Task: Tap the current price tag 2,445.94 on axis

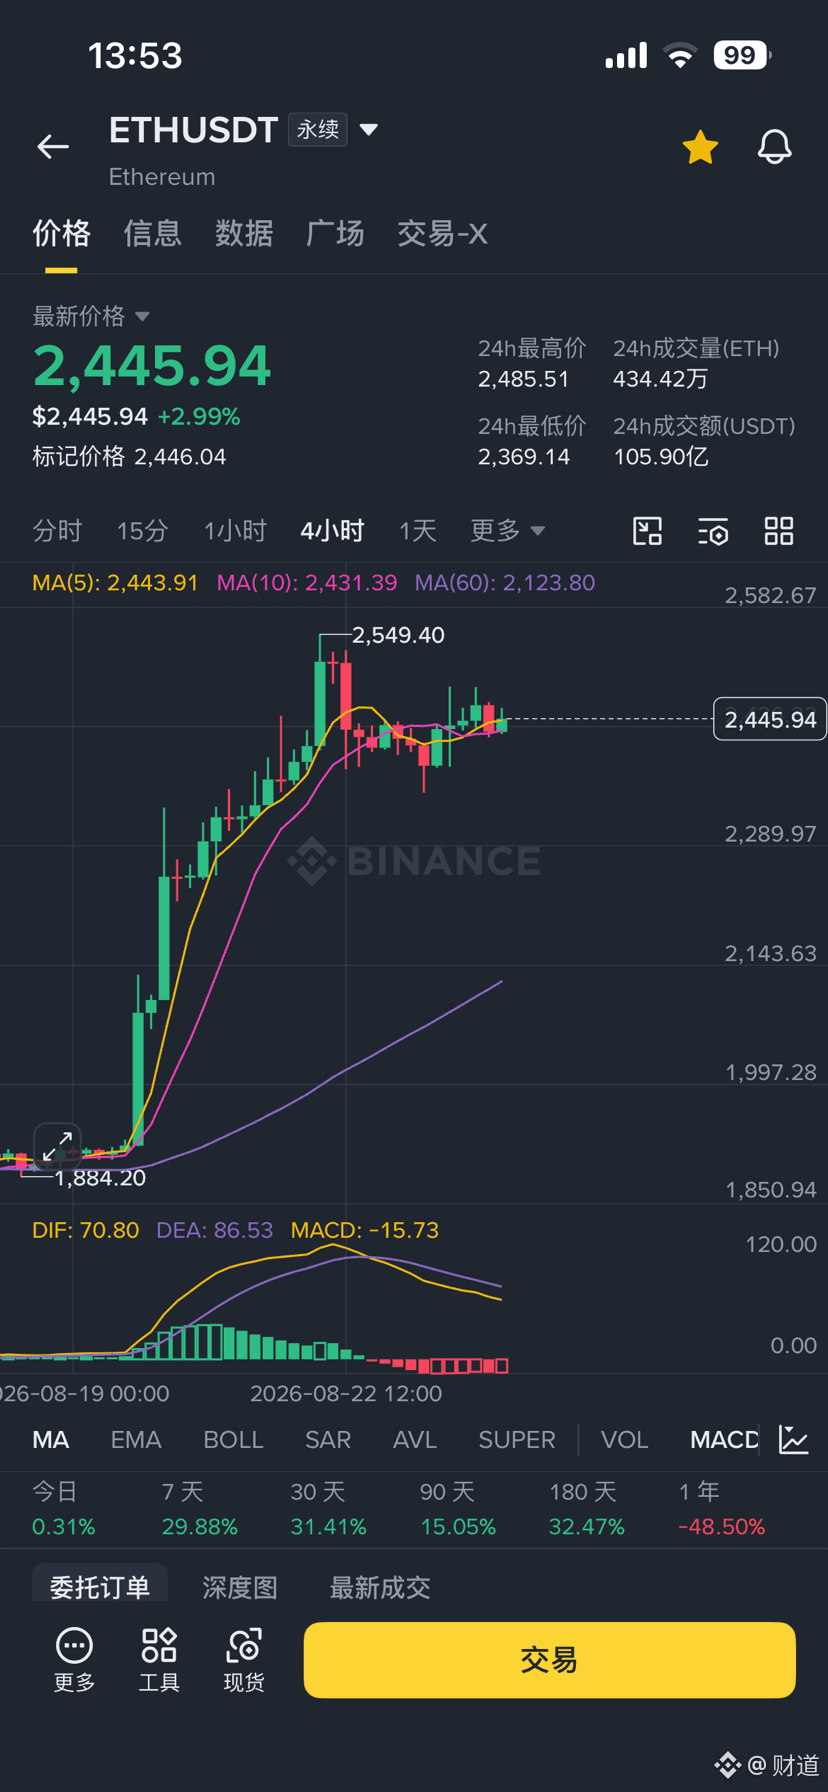Action: pos(770,719)
